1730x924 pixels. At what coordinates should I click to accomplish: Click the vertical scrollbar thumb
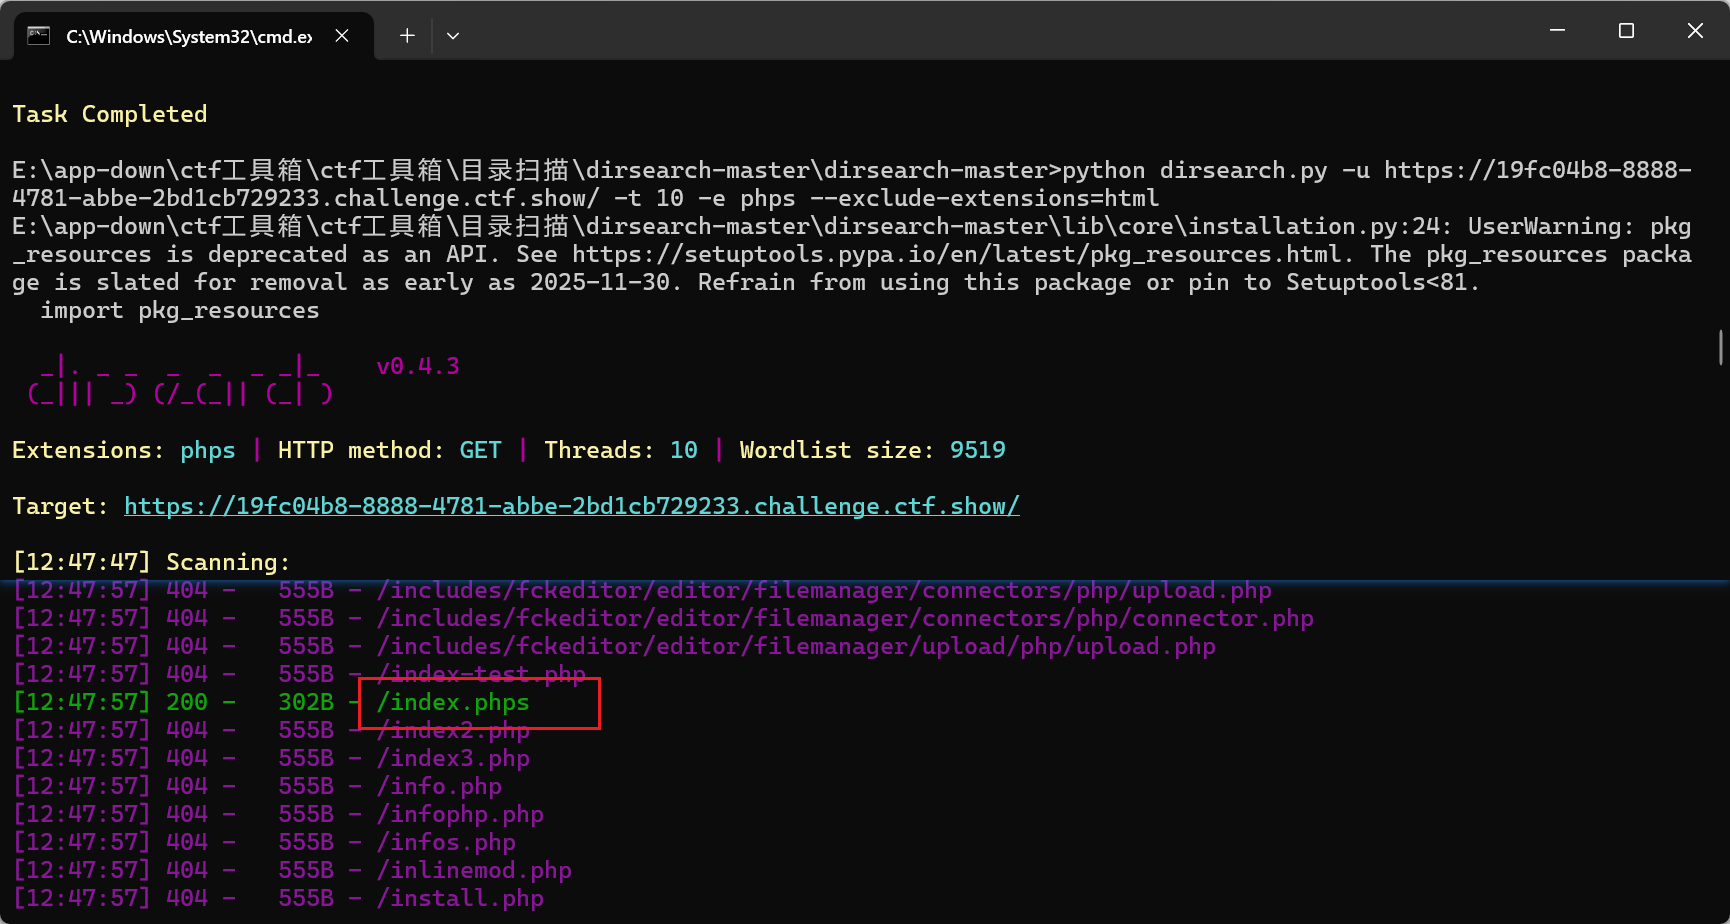click(x=1720, y=348)
